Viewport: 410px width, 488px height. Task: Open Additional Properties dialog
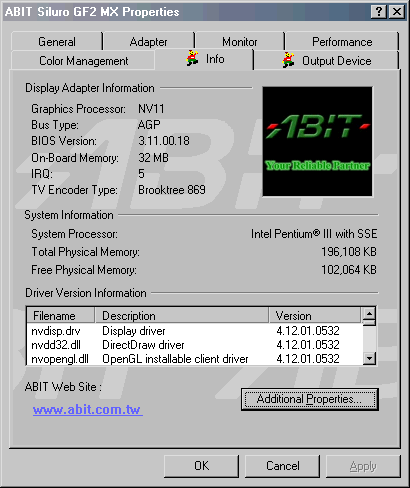click(x=310, y=399)
